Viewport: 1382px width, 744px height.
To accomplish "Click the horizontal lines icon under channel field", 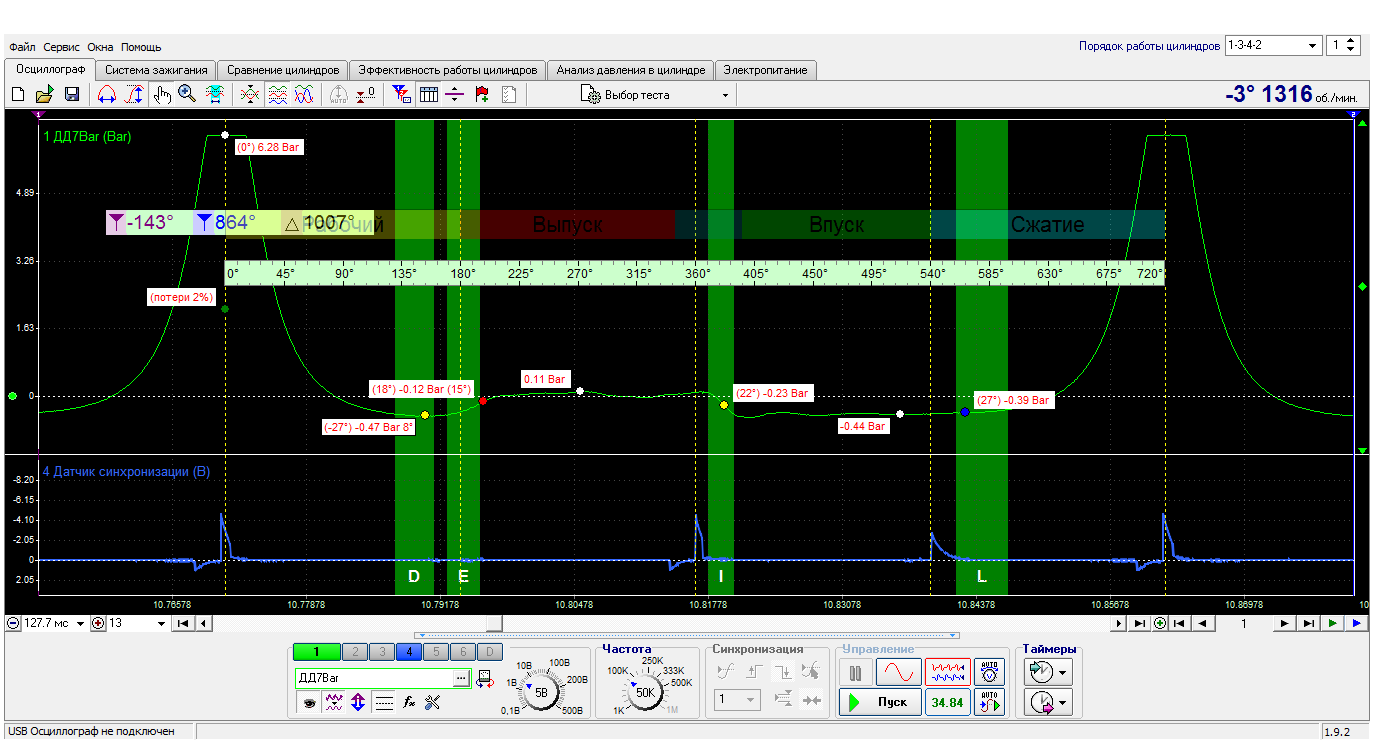I will tap(384, 703).
